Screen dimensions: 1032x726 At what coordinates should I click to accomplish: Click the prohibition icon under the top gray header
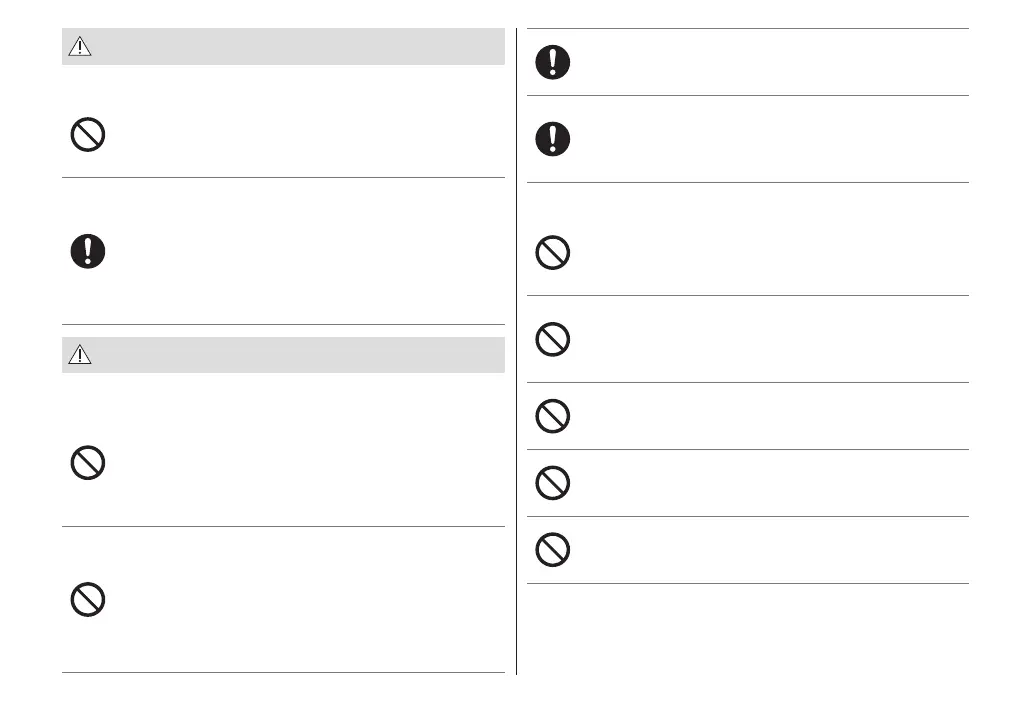pos(88,135)
